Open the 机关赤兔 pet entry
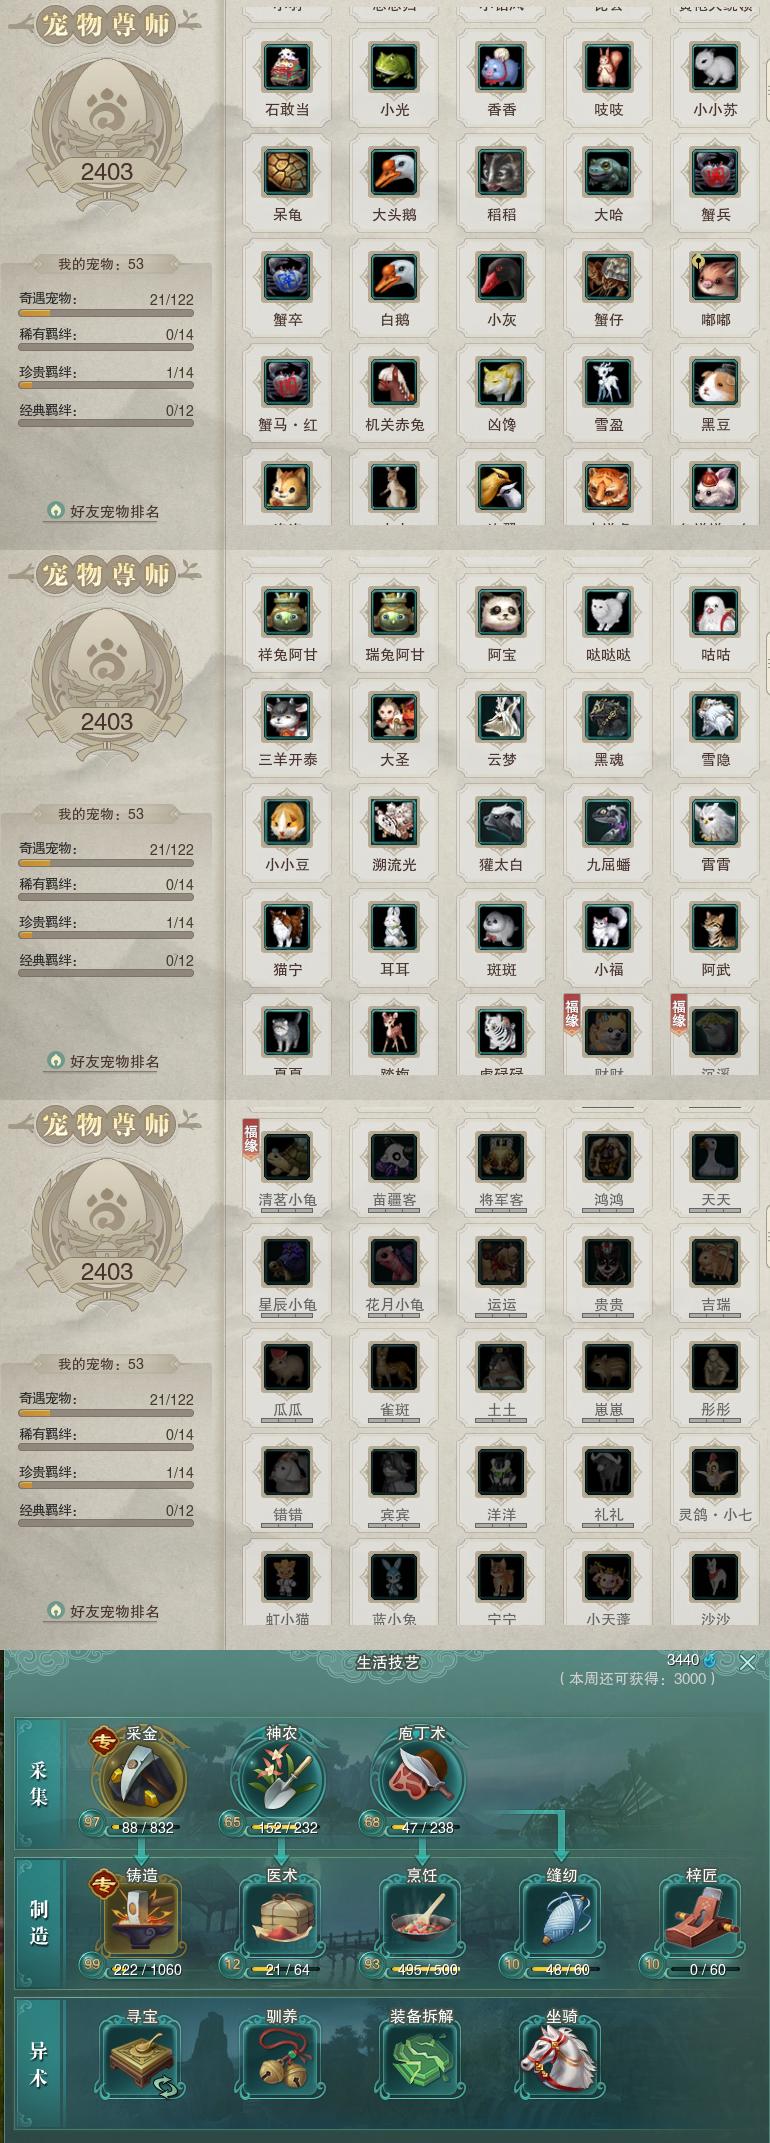 394,382
